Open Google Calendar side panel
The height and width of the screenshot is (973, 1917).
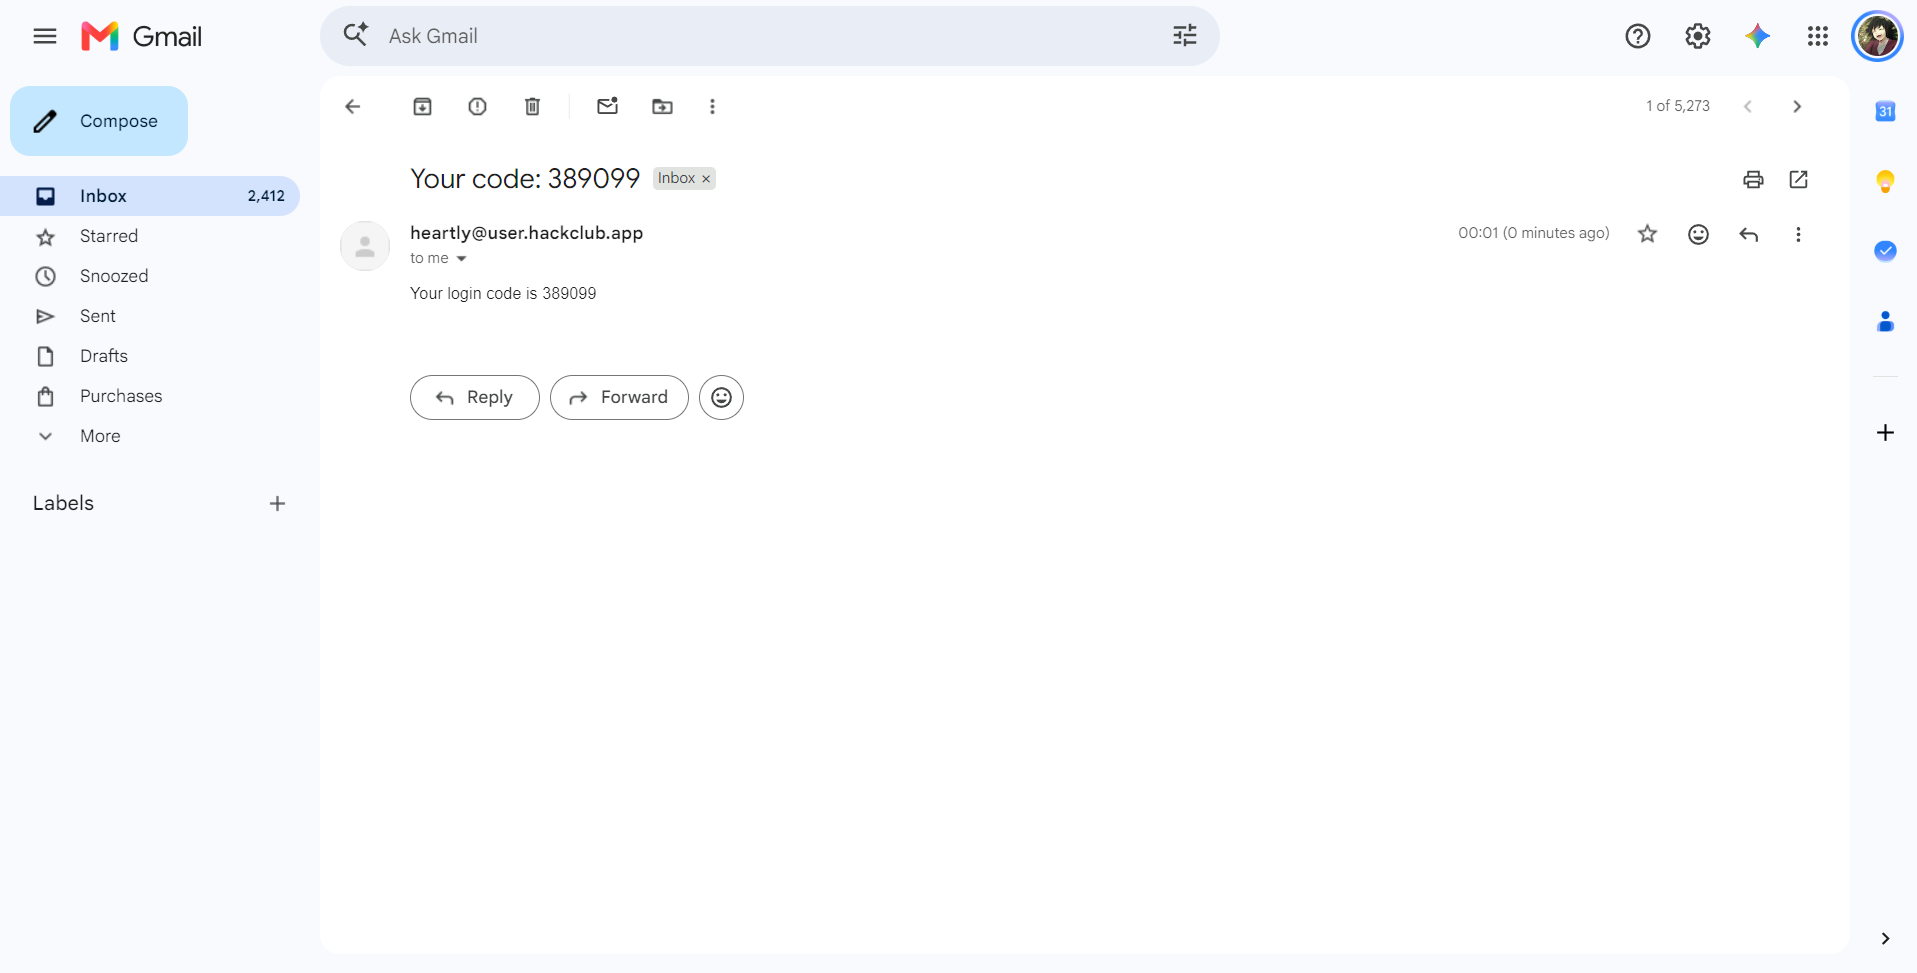click(1885, 111)
